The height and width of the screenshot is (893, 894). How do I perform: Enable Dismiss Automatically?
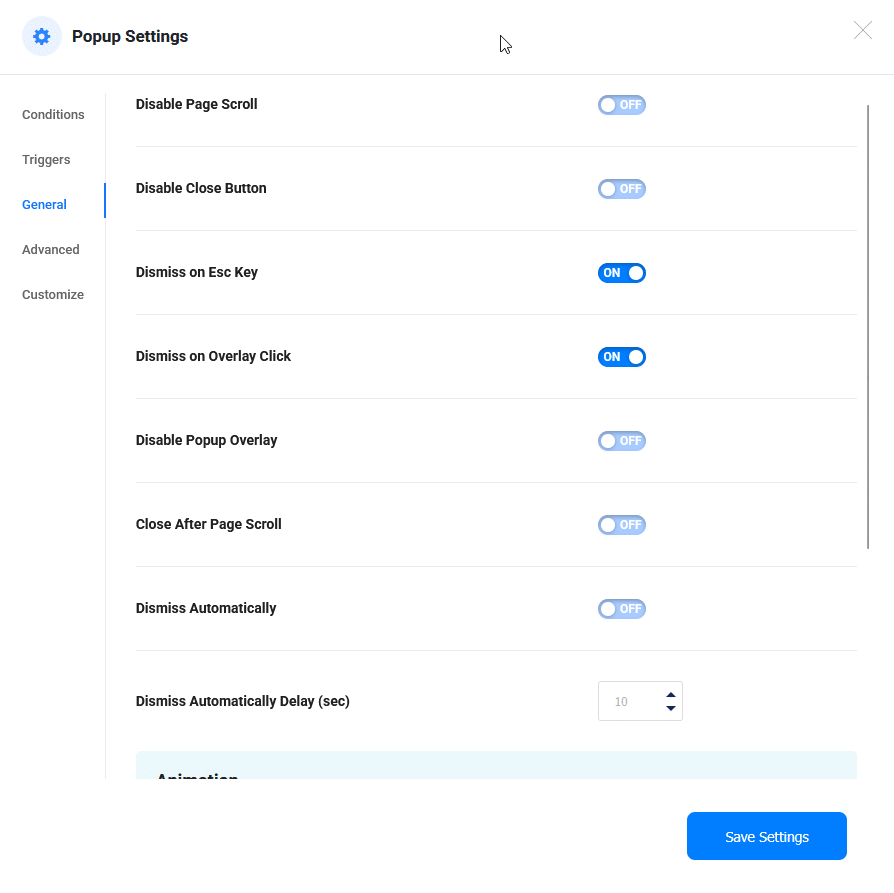[x=621, y=608]
